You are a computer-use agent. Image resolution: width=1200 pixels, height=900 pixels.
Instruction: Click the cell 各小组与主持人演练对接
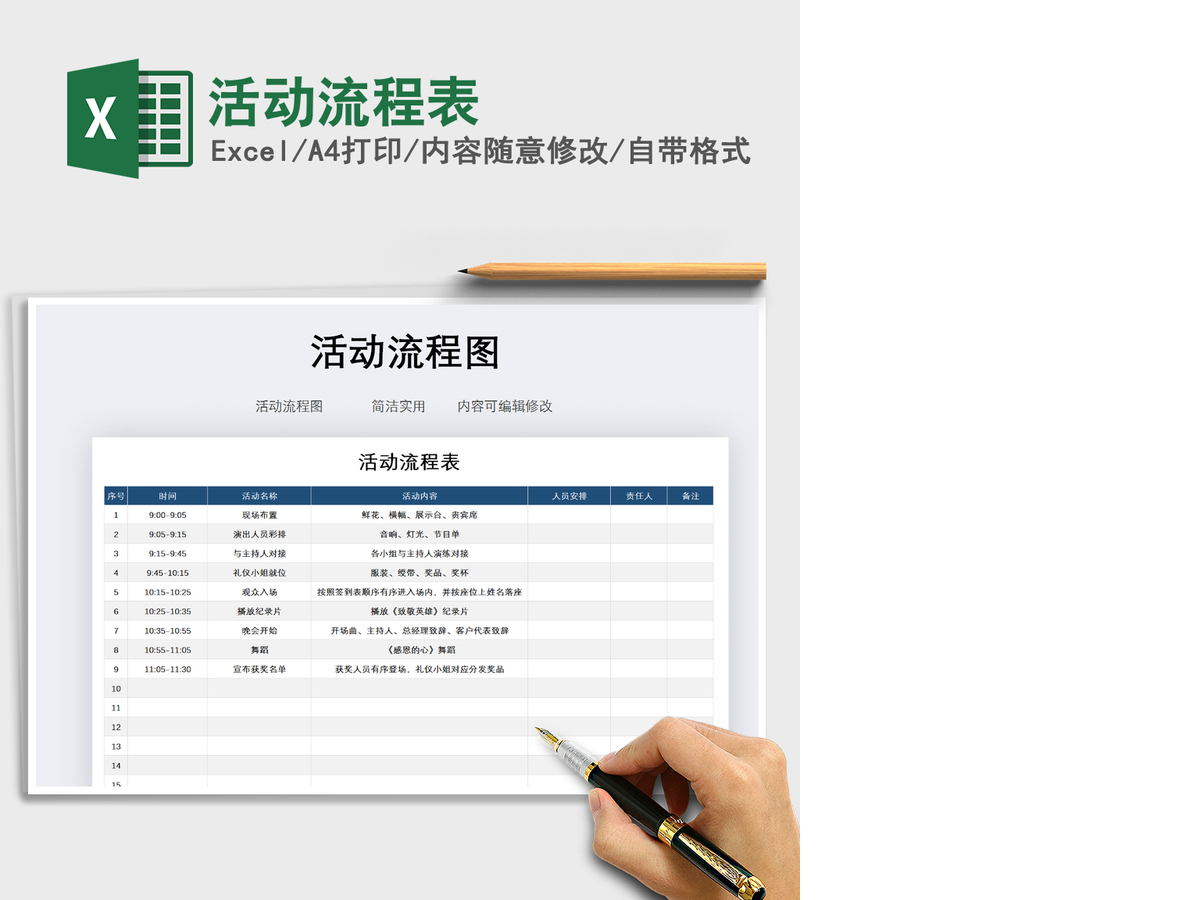(x=419, y=553)
